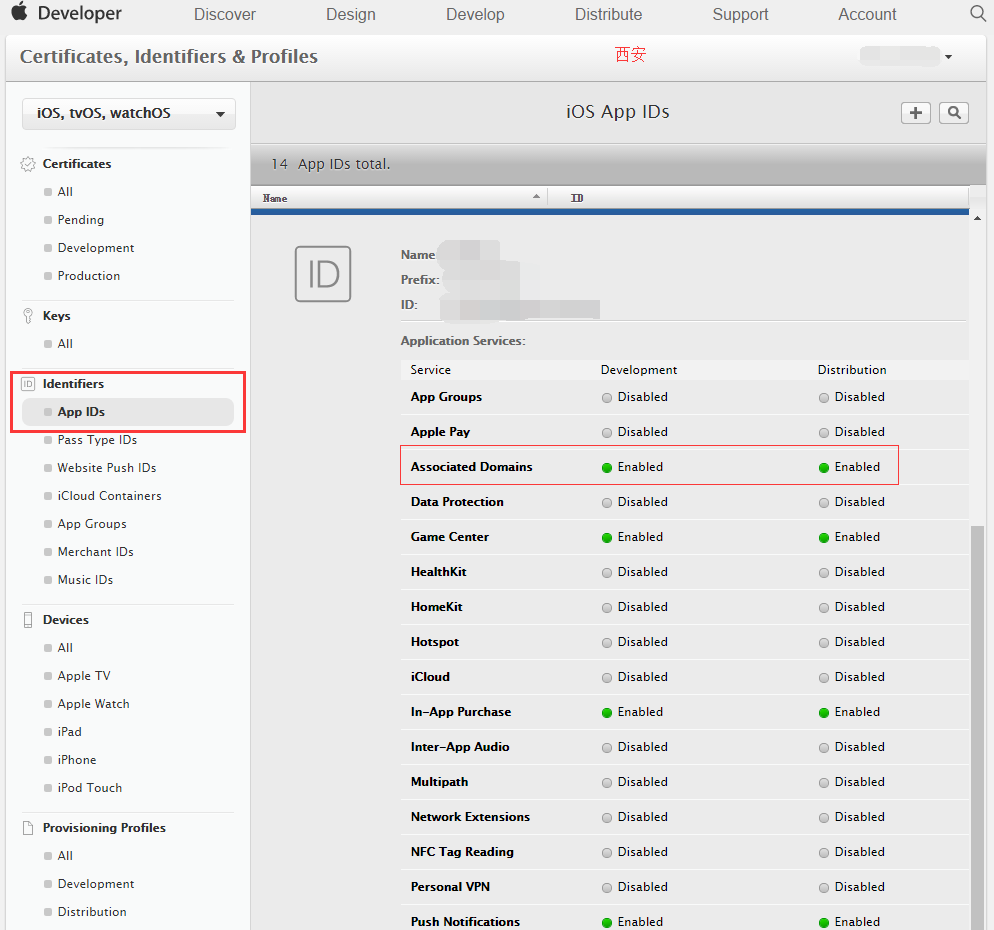Click Apple Pay Distribution disabled indicator
The image size is (994, 930).
click(824, 432)
